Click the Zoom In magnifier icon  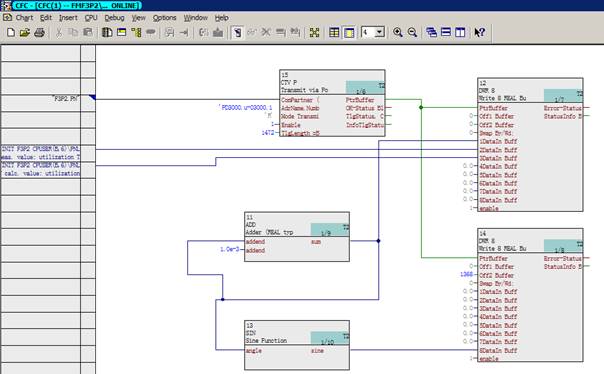click(398, 32)
